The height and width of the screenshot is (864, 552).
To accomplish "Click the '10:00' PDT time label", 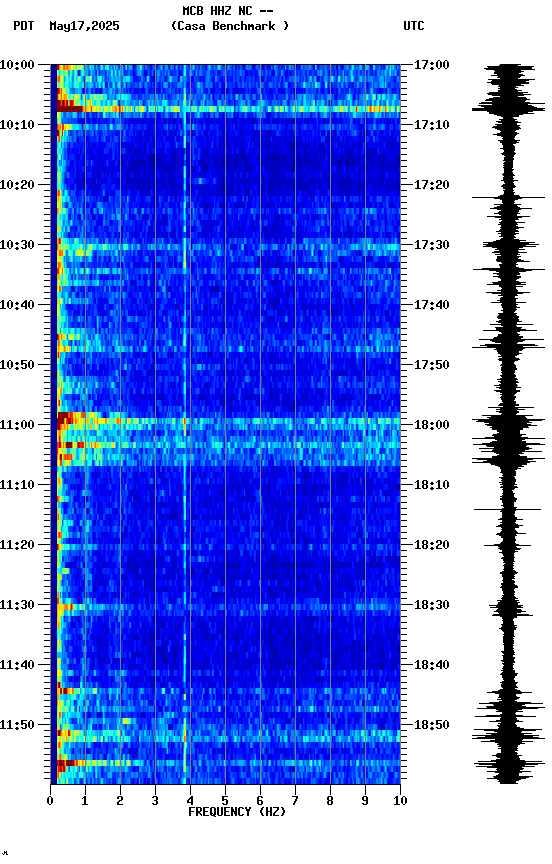I will click(17, 65).
